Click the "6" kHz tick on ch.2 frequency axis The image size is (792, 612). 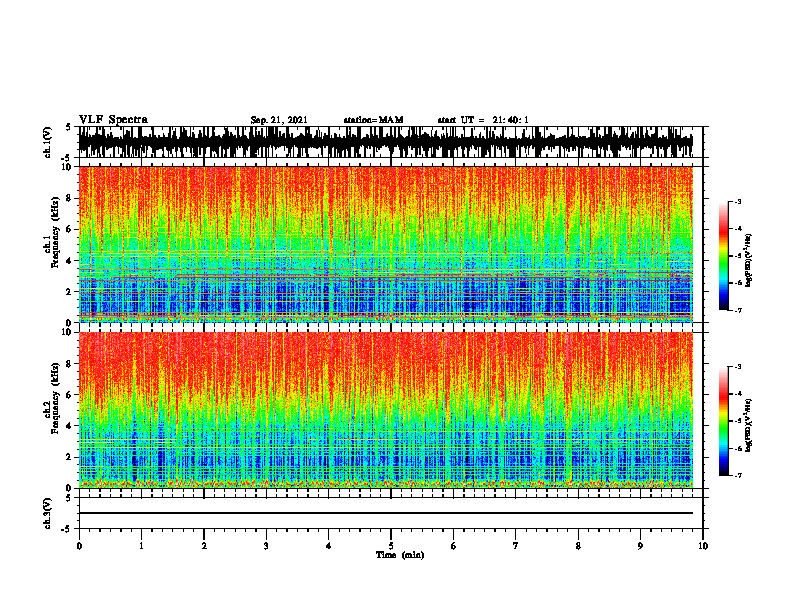tap(70, 395)
